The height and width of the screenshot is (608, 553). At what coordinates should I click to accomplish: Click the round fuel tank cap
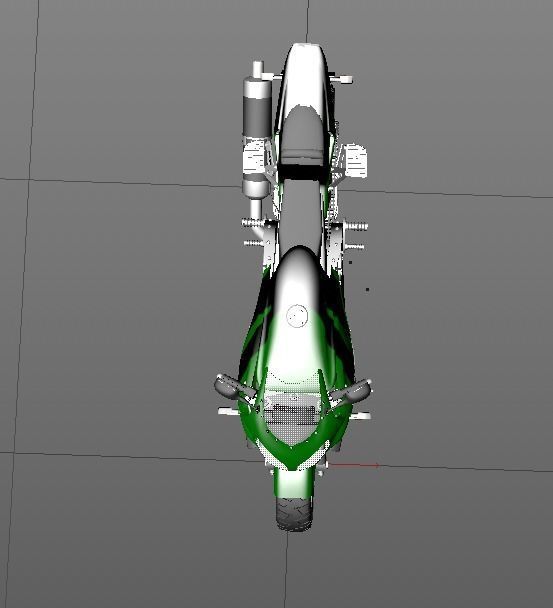[297, 316]
